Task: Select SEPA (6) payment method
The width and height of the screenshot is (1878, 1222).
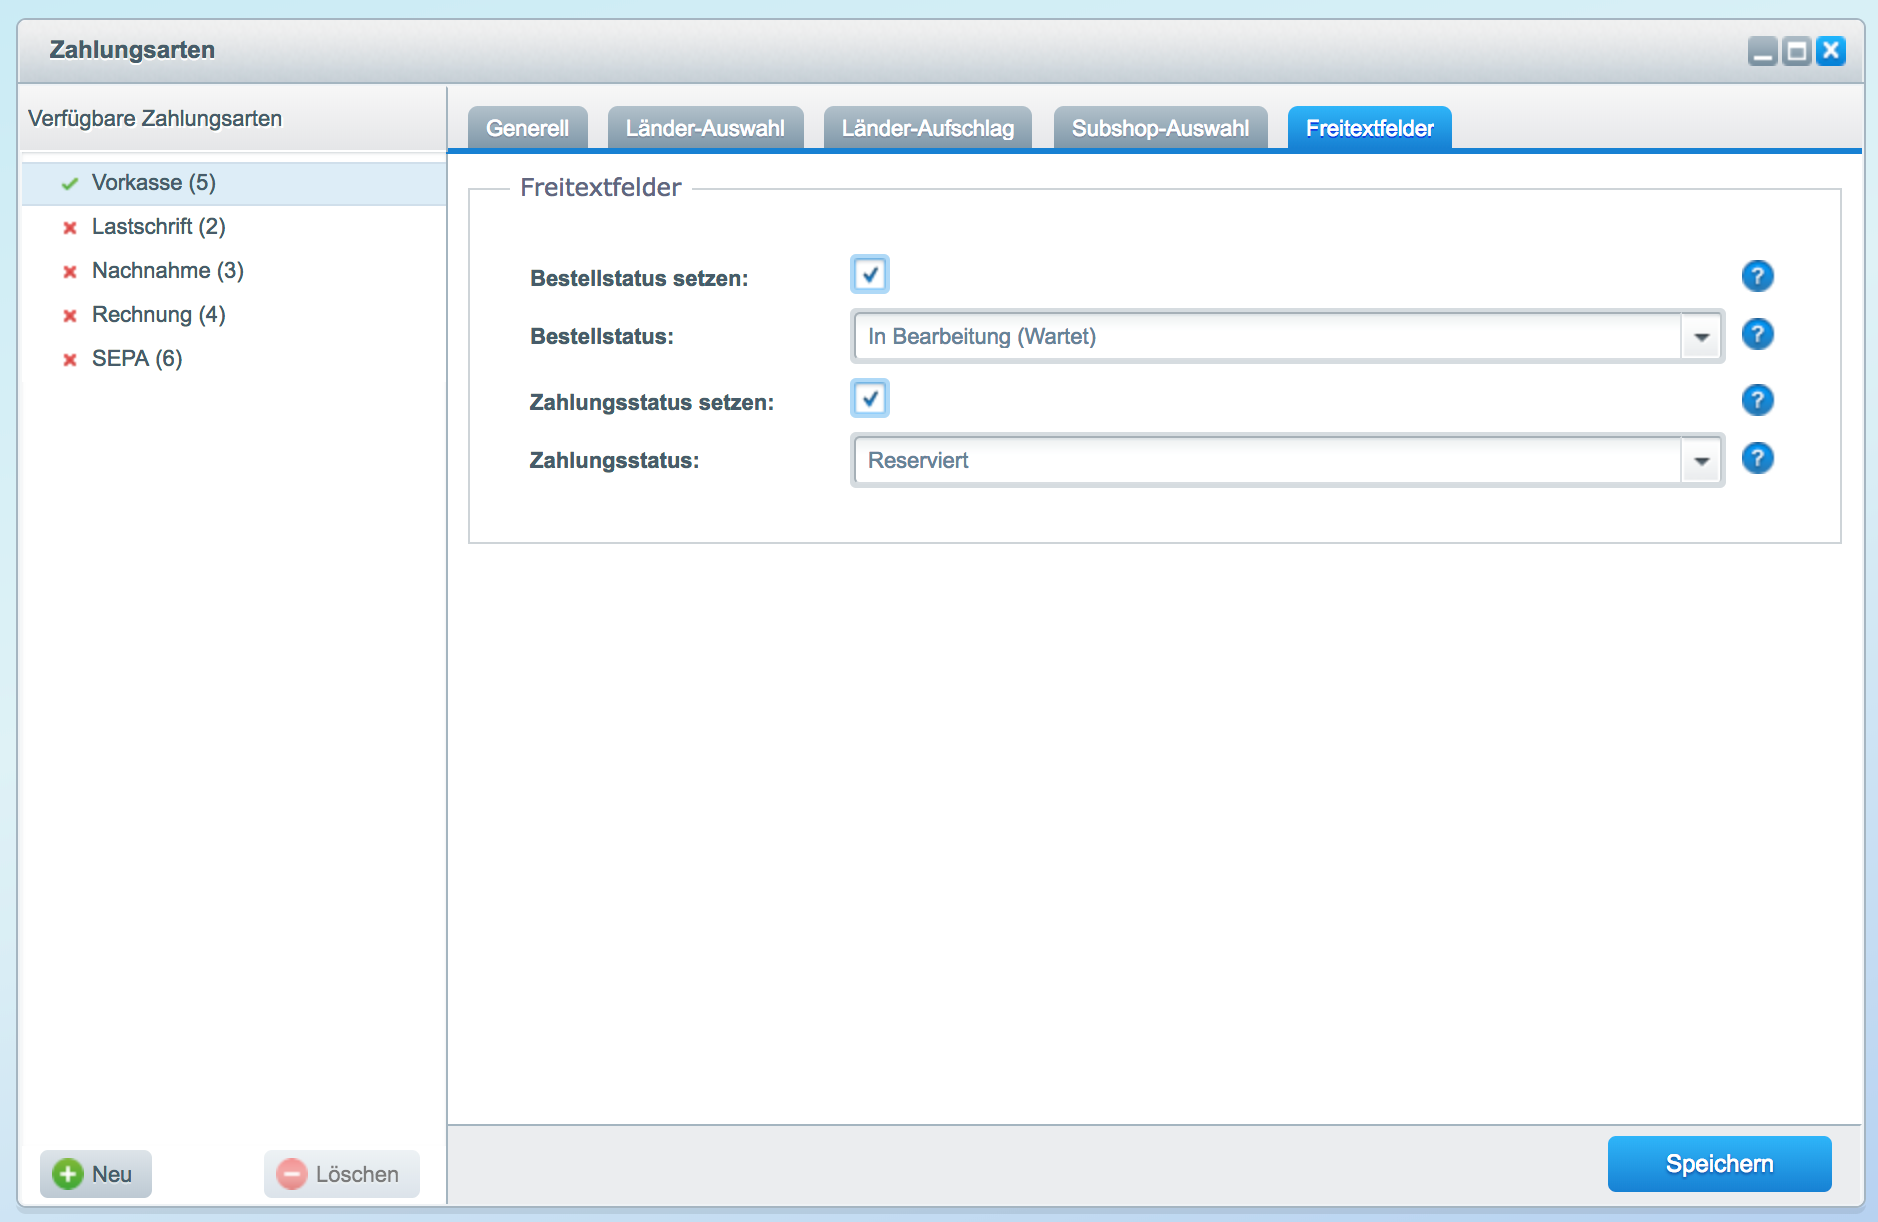Action: point(234,359)
